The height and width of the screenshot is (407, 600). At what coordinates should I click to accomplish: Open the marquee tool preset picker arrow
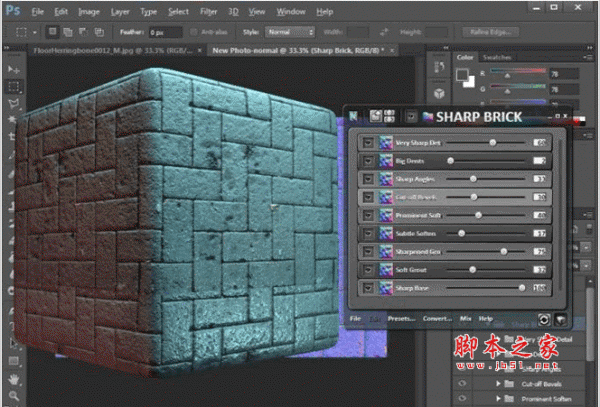34,33
